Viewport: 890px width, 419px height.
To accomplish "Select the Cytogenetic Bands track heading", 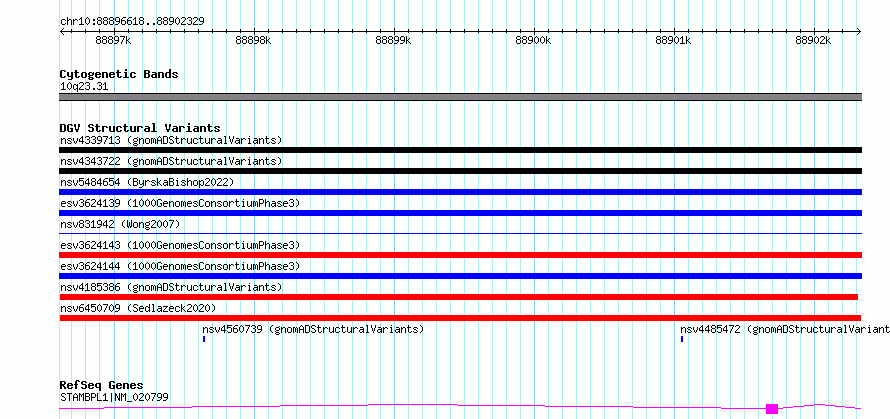I will coord(119,74).
